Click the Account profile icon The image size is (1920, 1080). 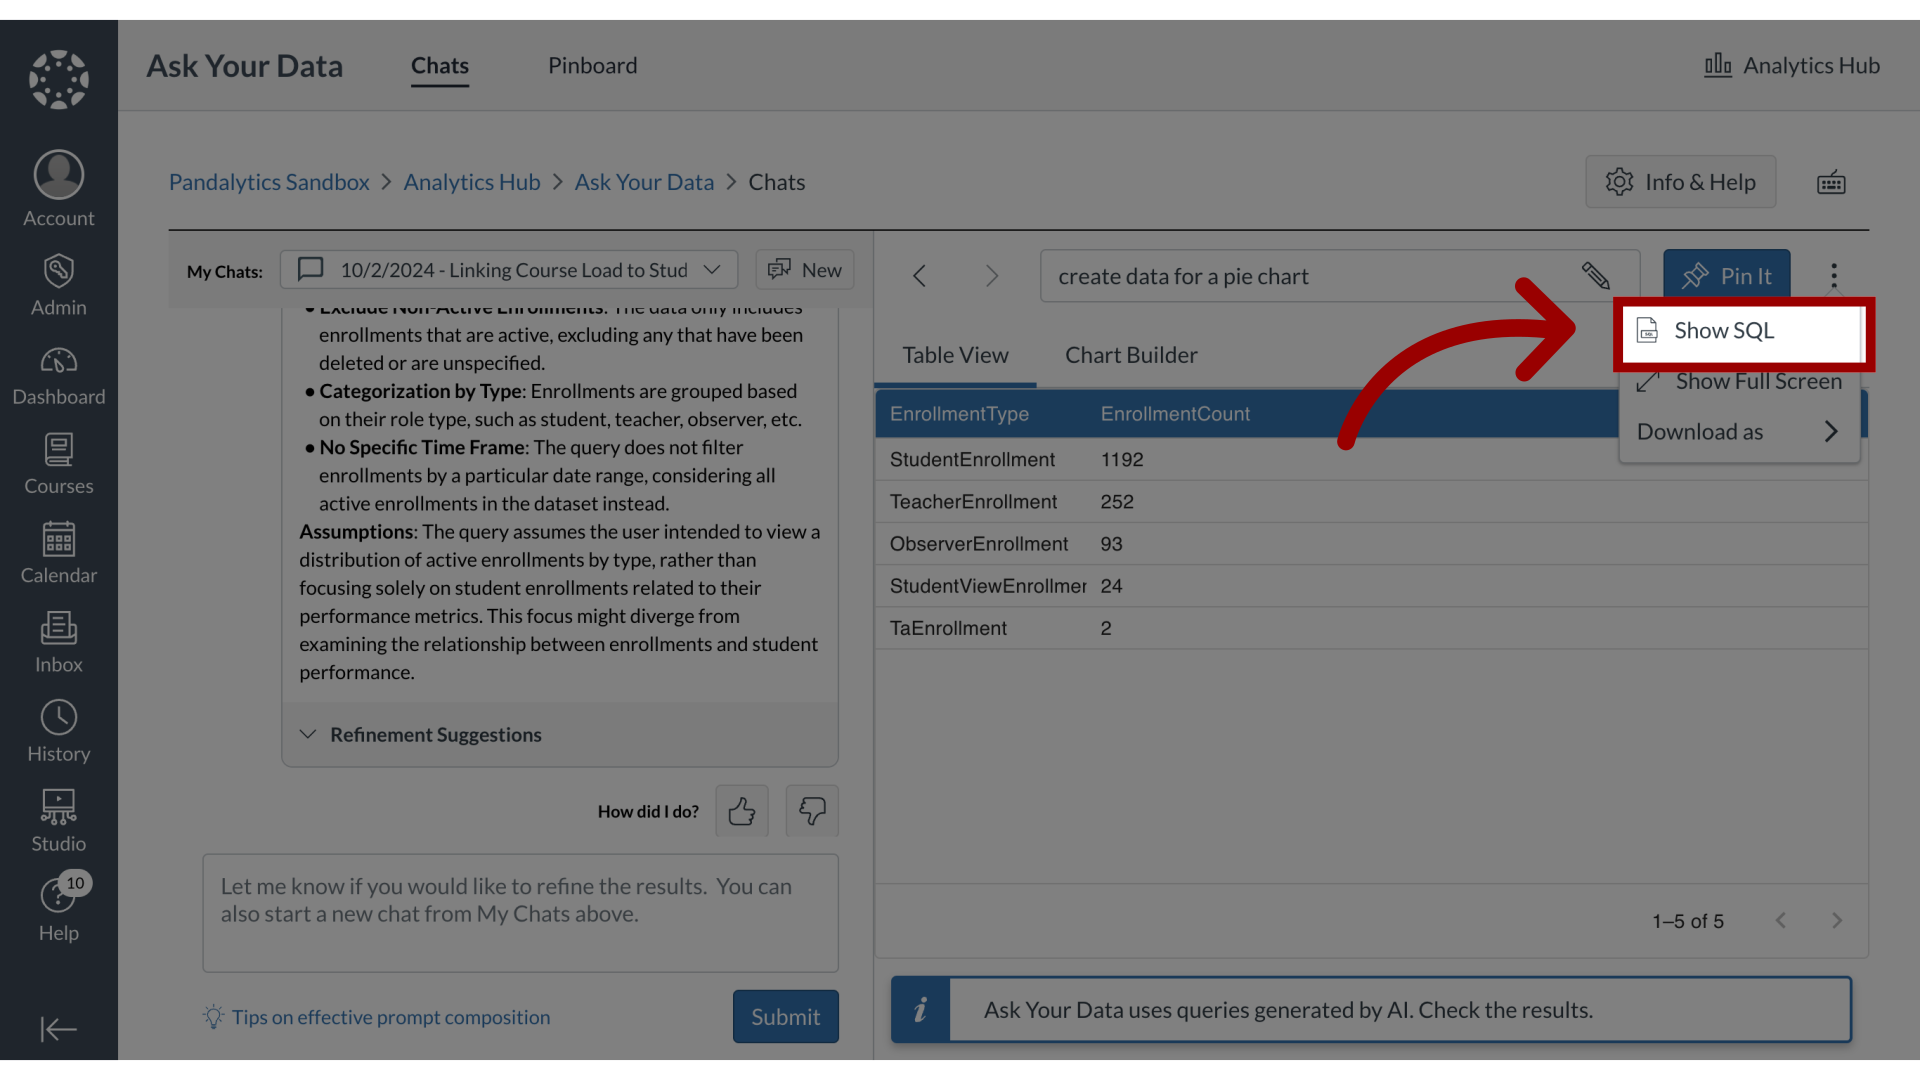tap(58, 185)
